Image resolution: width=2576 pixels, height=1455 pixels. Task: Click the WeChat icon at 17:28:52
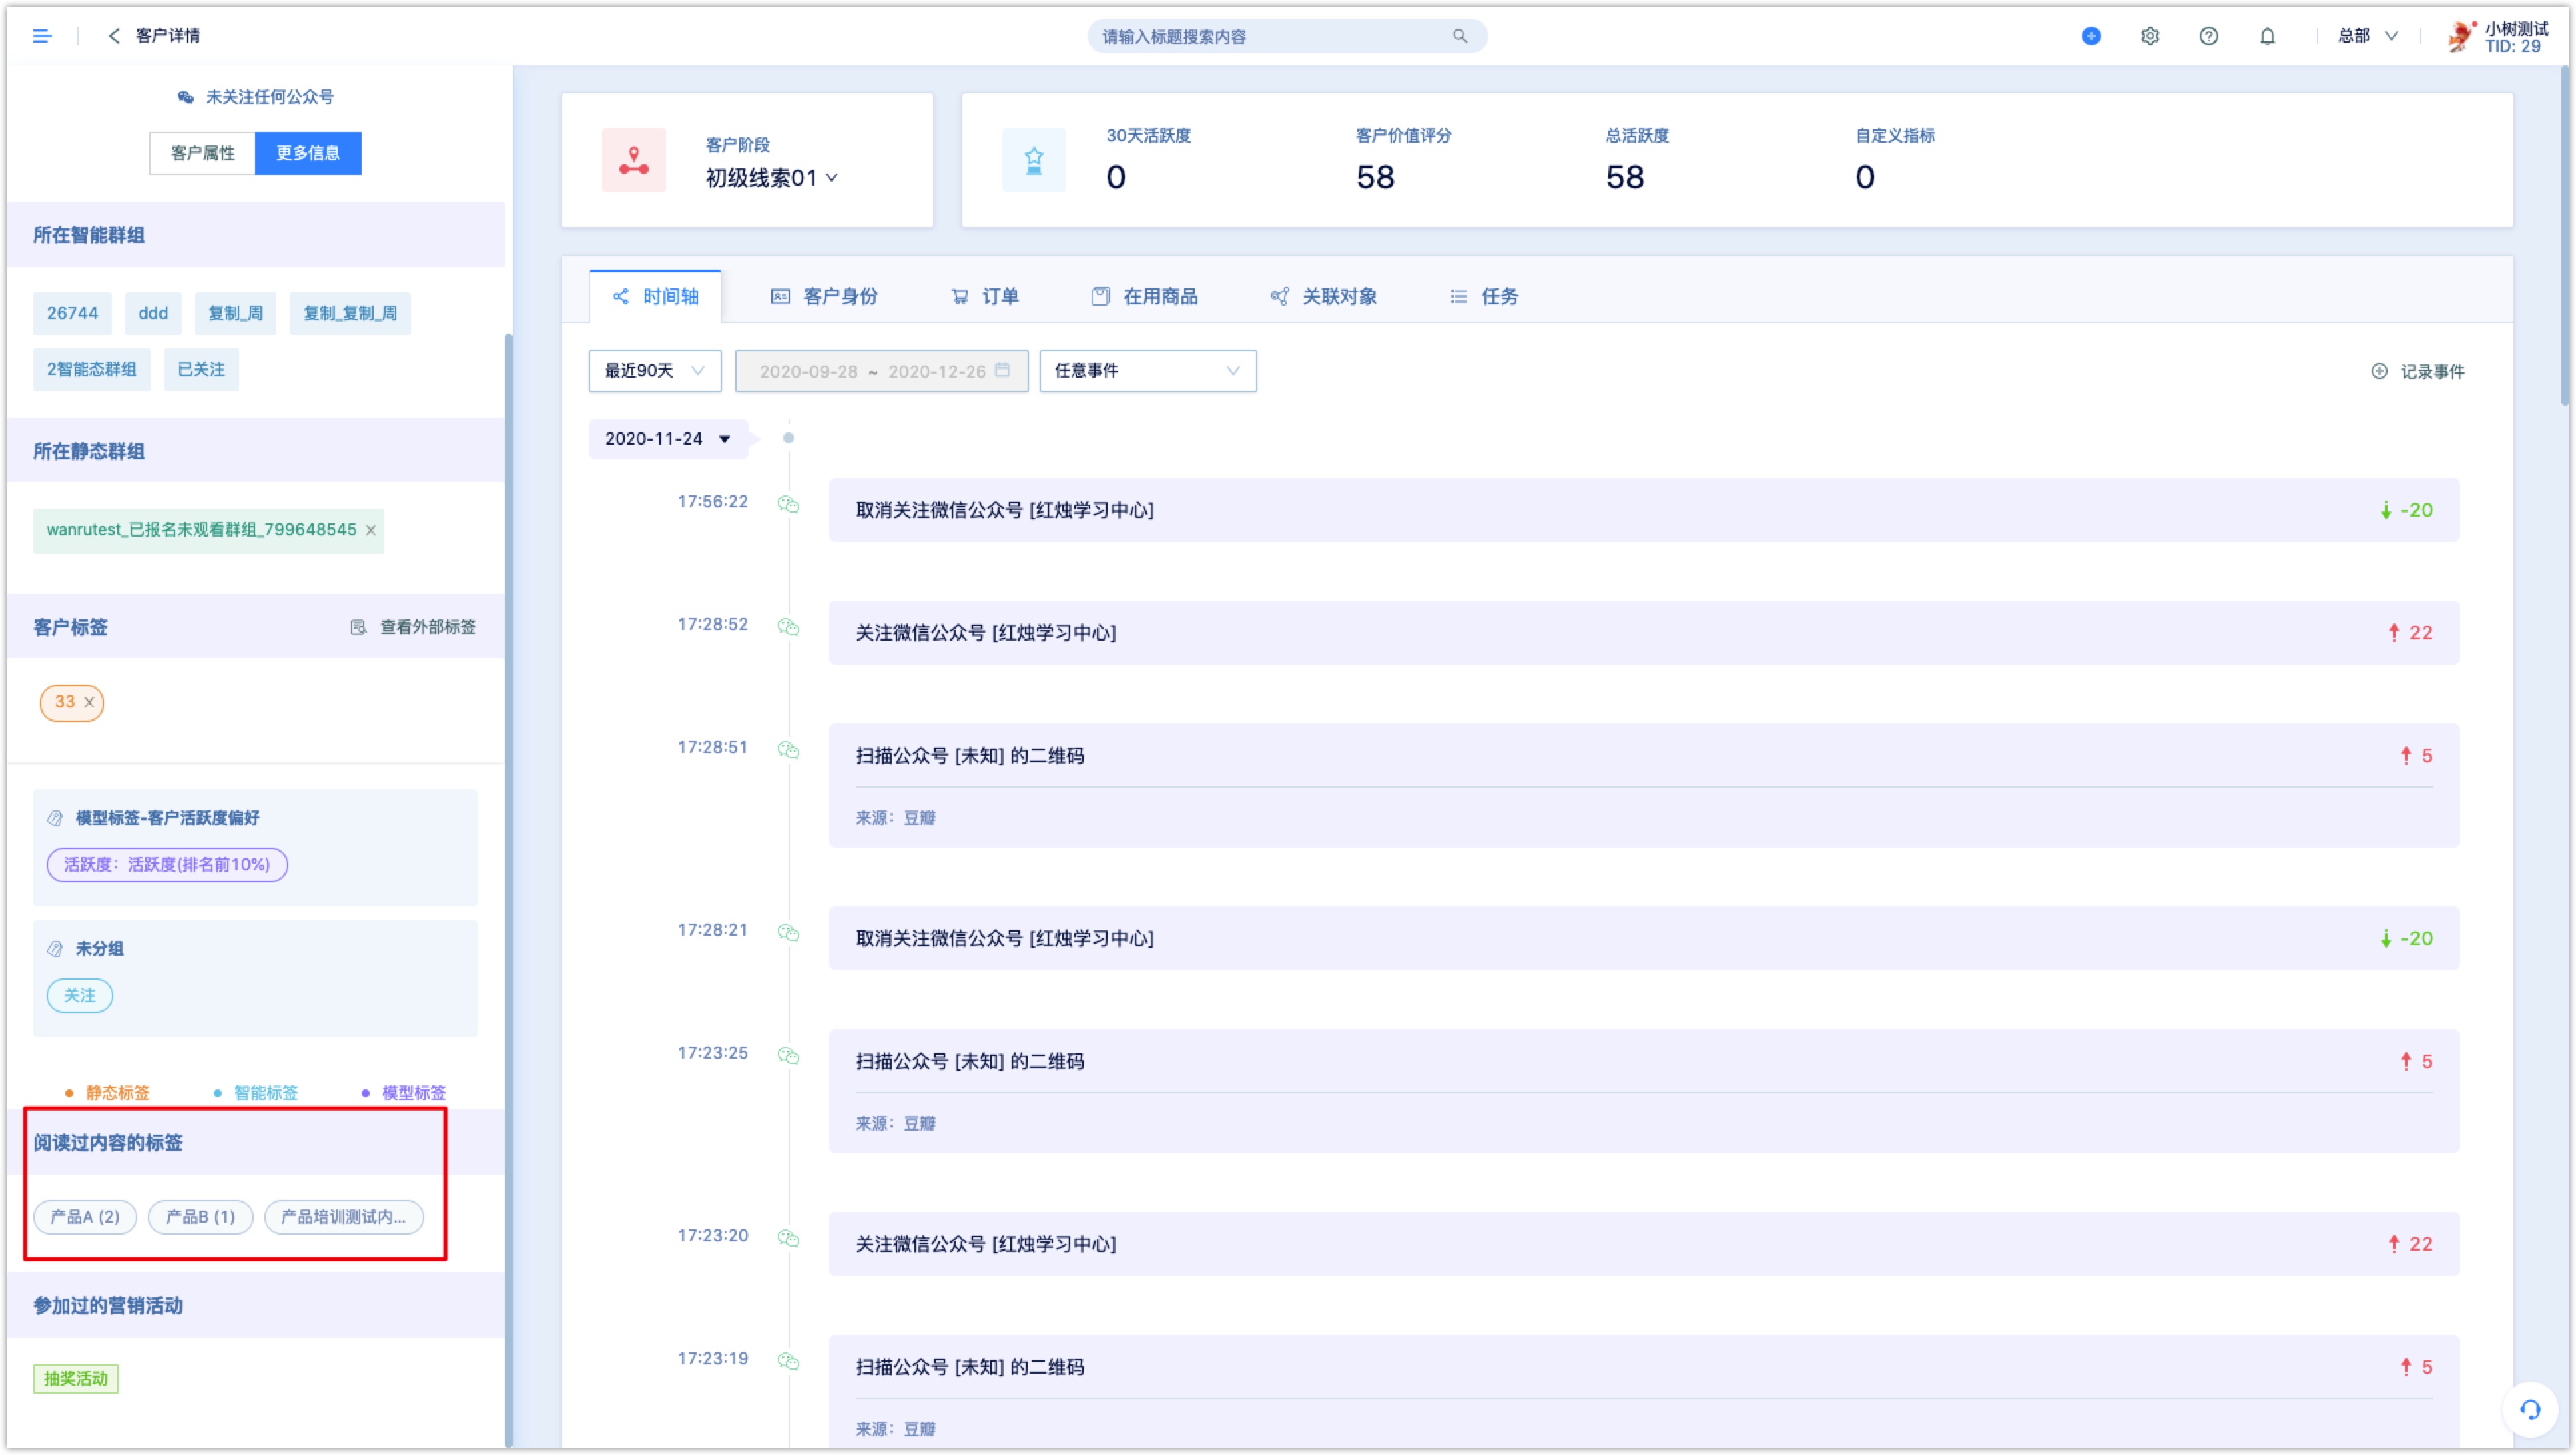click(x=789, y=627)
